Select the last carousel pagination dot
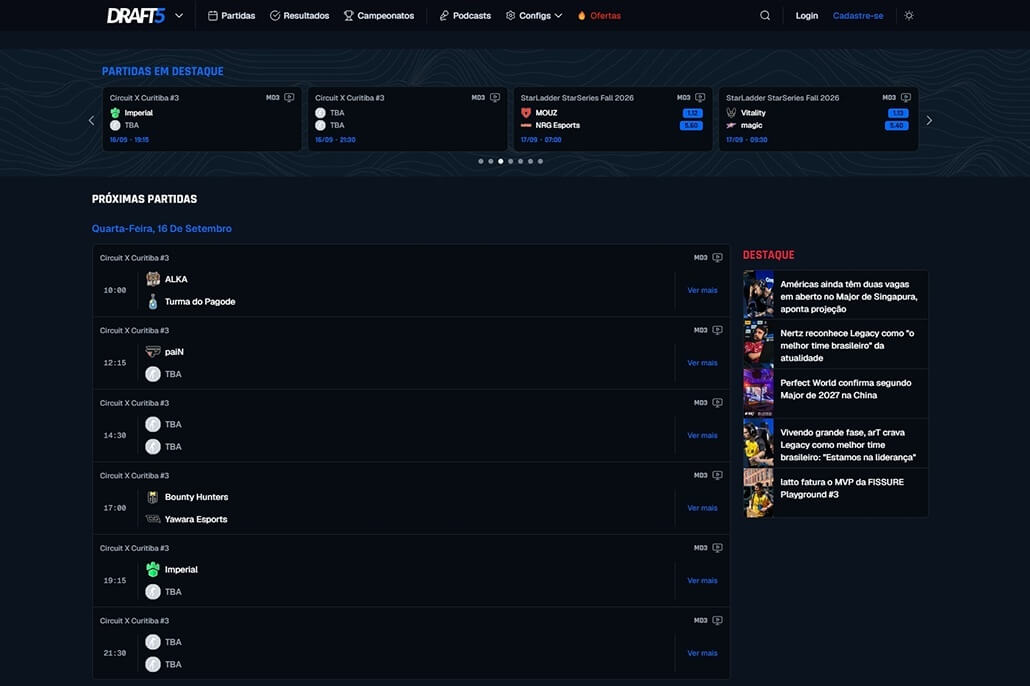Screen dimensions: 1030x686 [540, 161]
